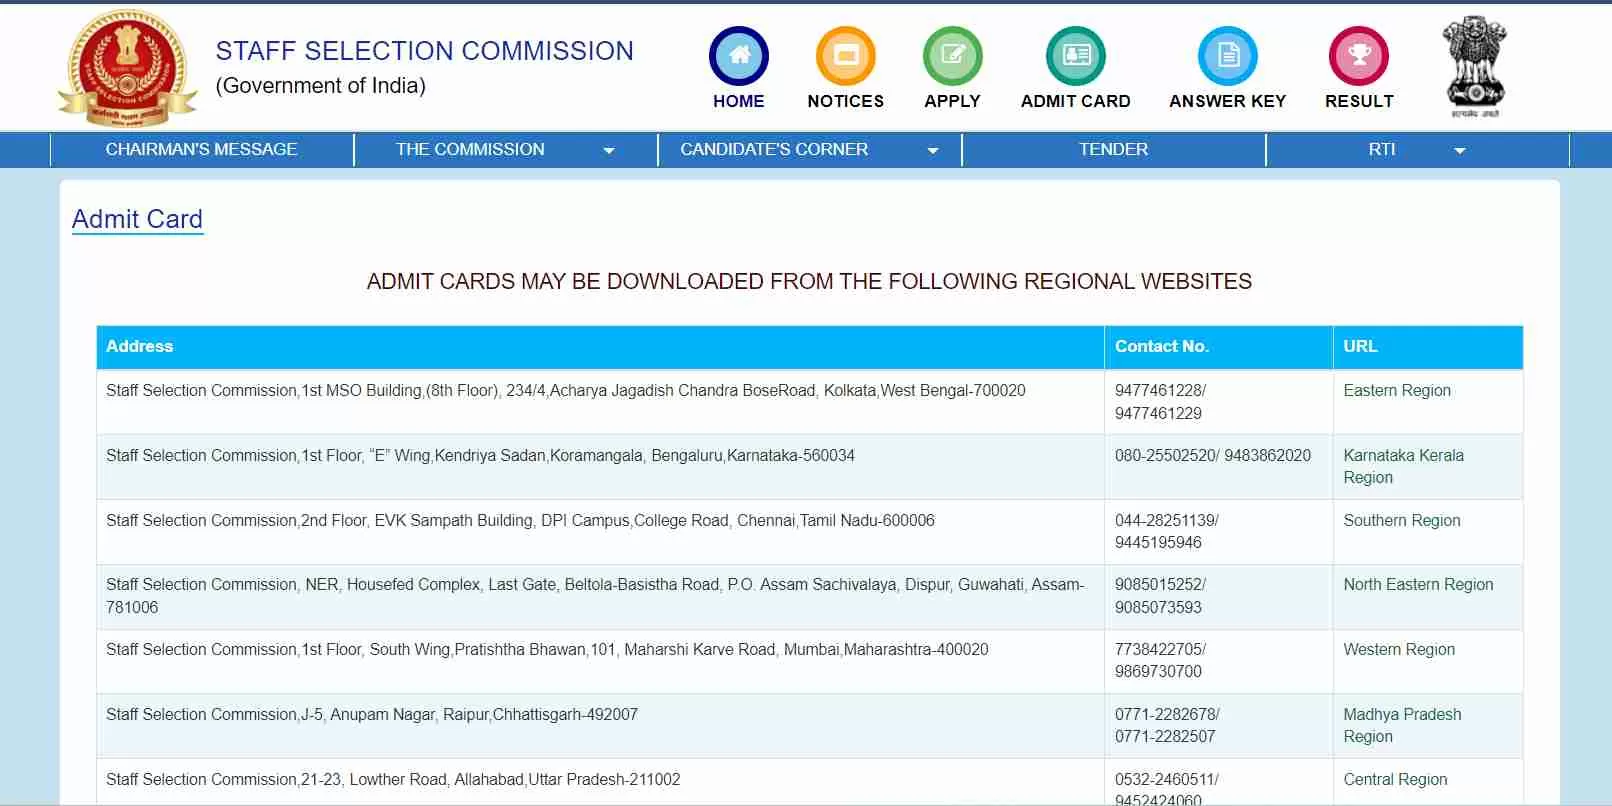This screenshot has width=1612, height=806.
Task: Open the Result trophy icon
Action: (1359, 56)
